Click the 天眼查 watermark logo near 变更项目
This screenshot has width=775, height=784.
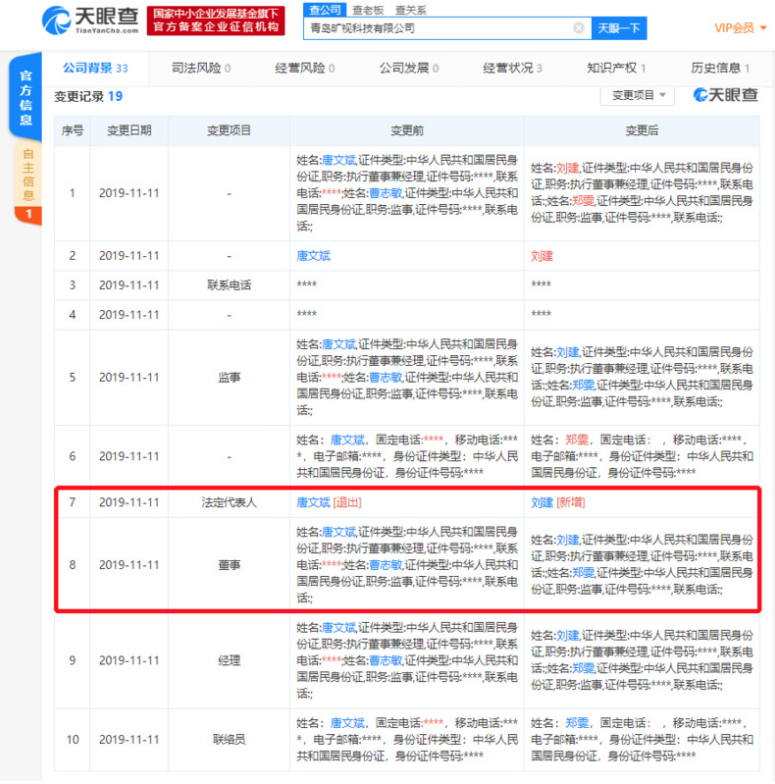click(x=726, y=94)
